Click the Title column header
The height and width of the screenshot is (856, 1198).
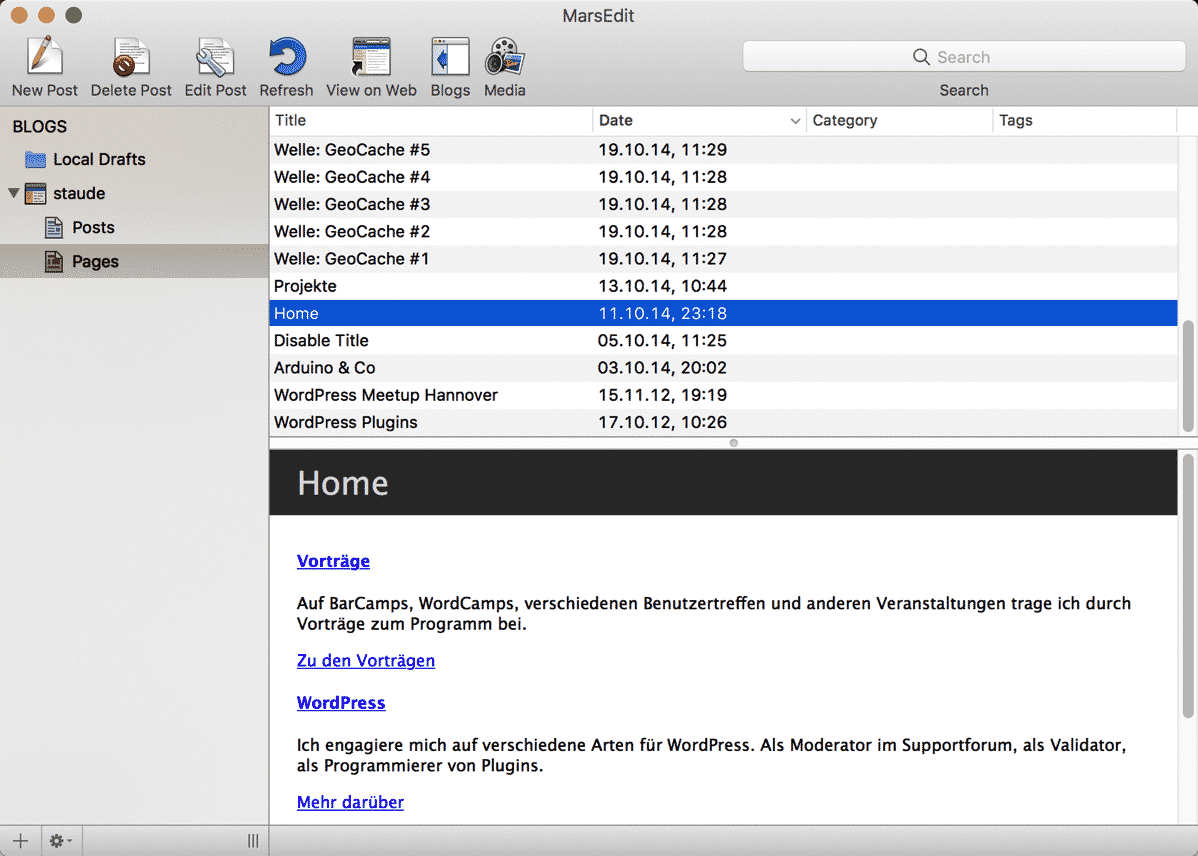430,120
